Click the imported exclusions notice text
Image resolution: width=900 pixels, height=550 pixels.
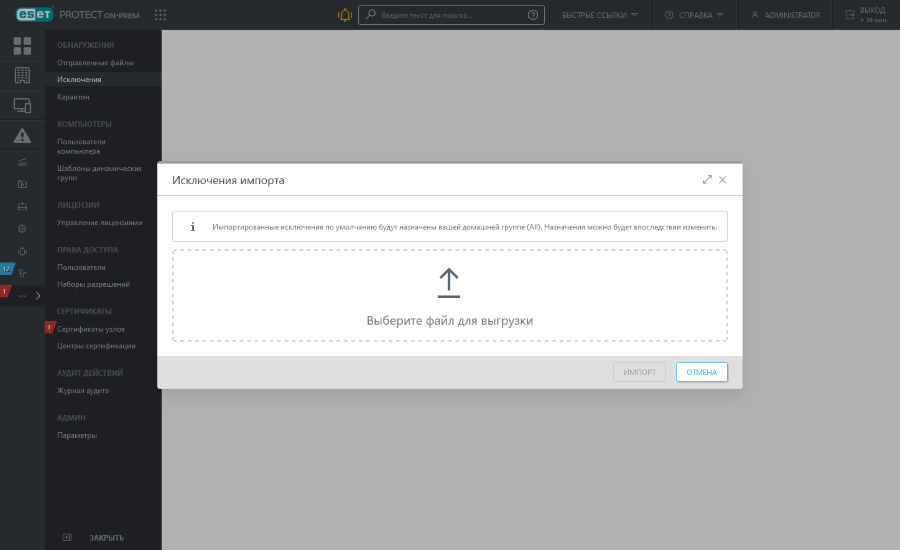464,227
